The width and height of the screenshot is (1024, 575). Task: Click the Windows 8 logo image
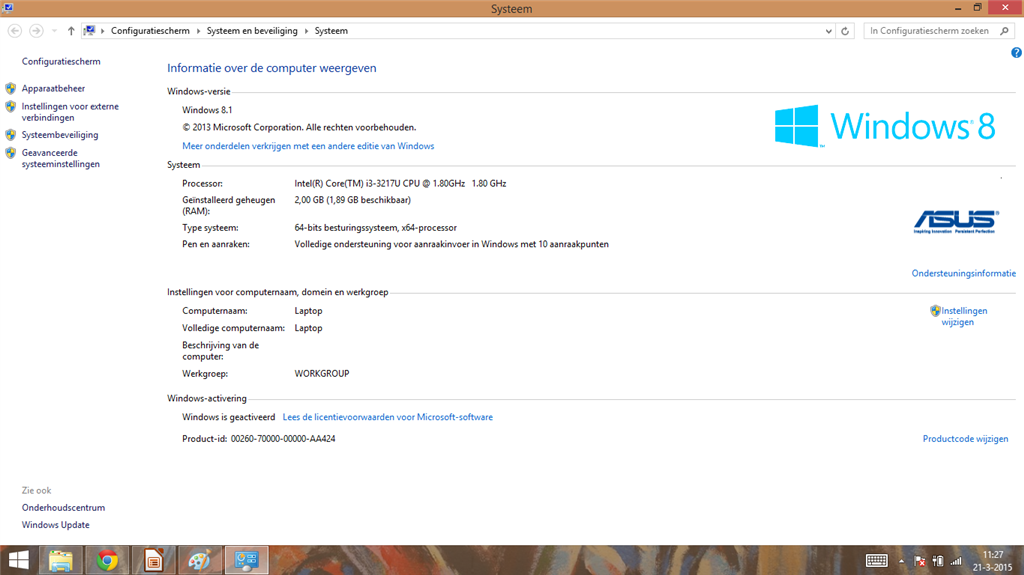pyautogui.click(x=885, y=125)
